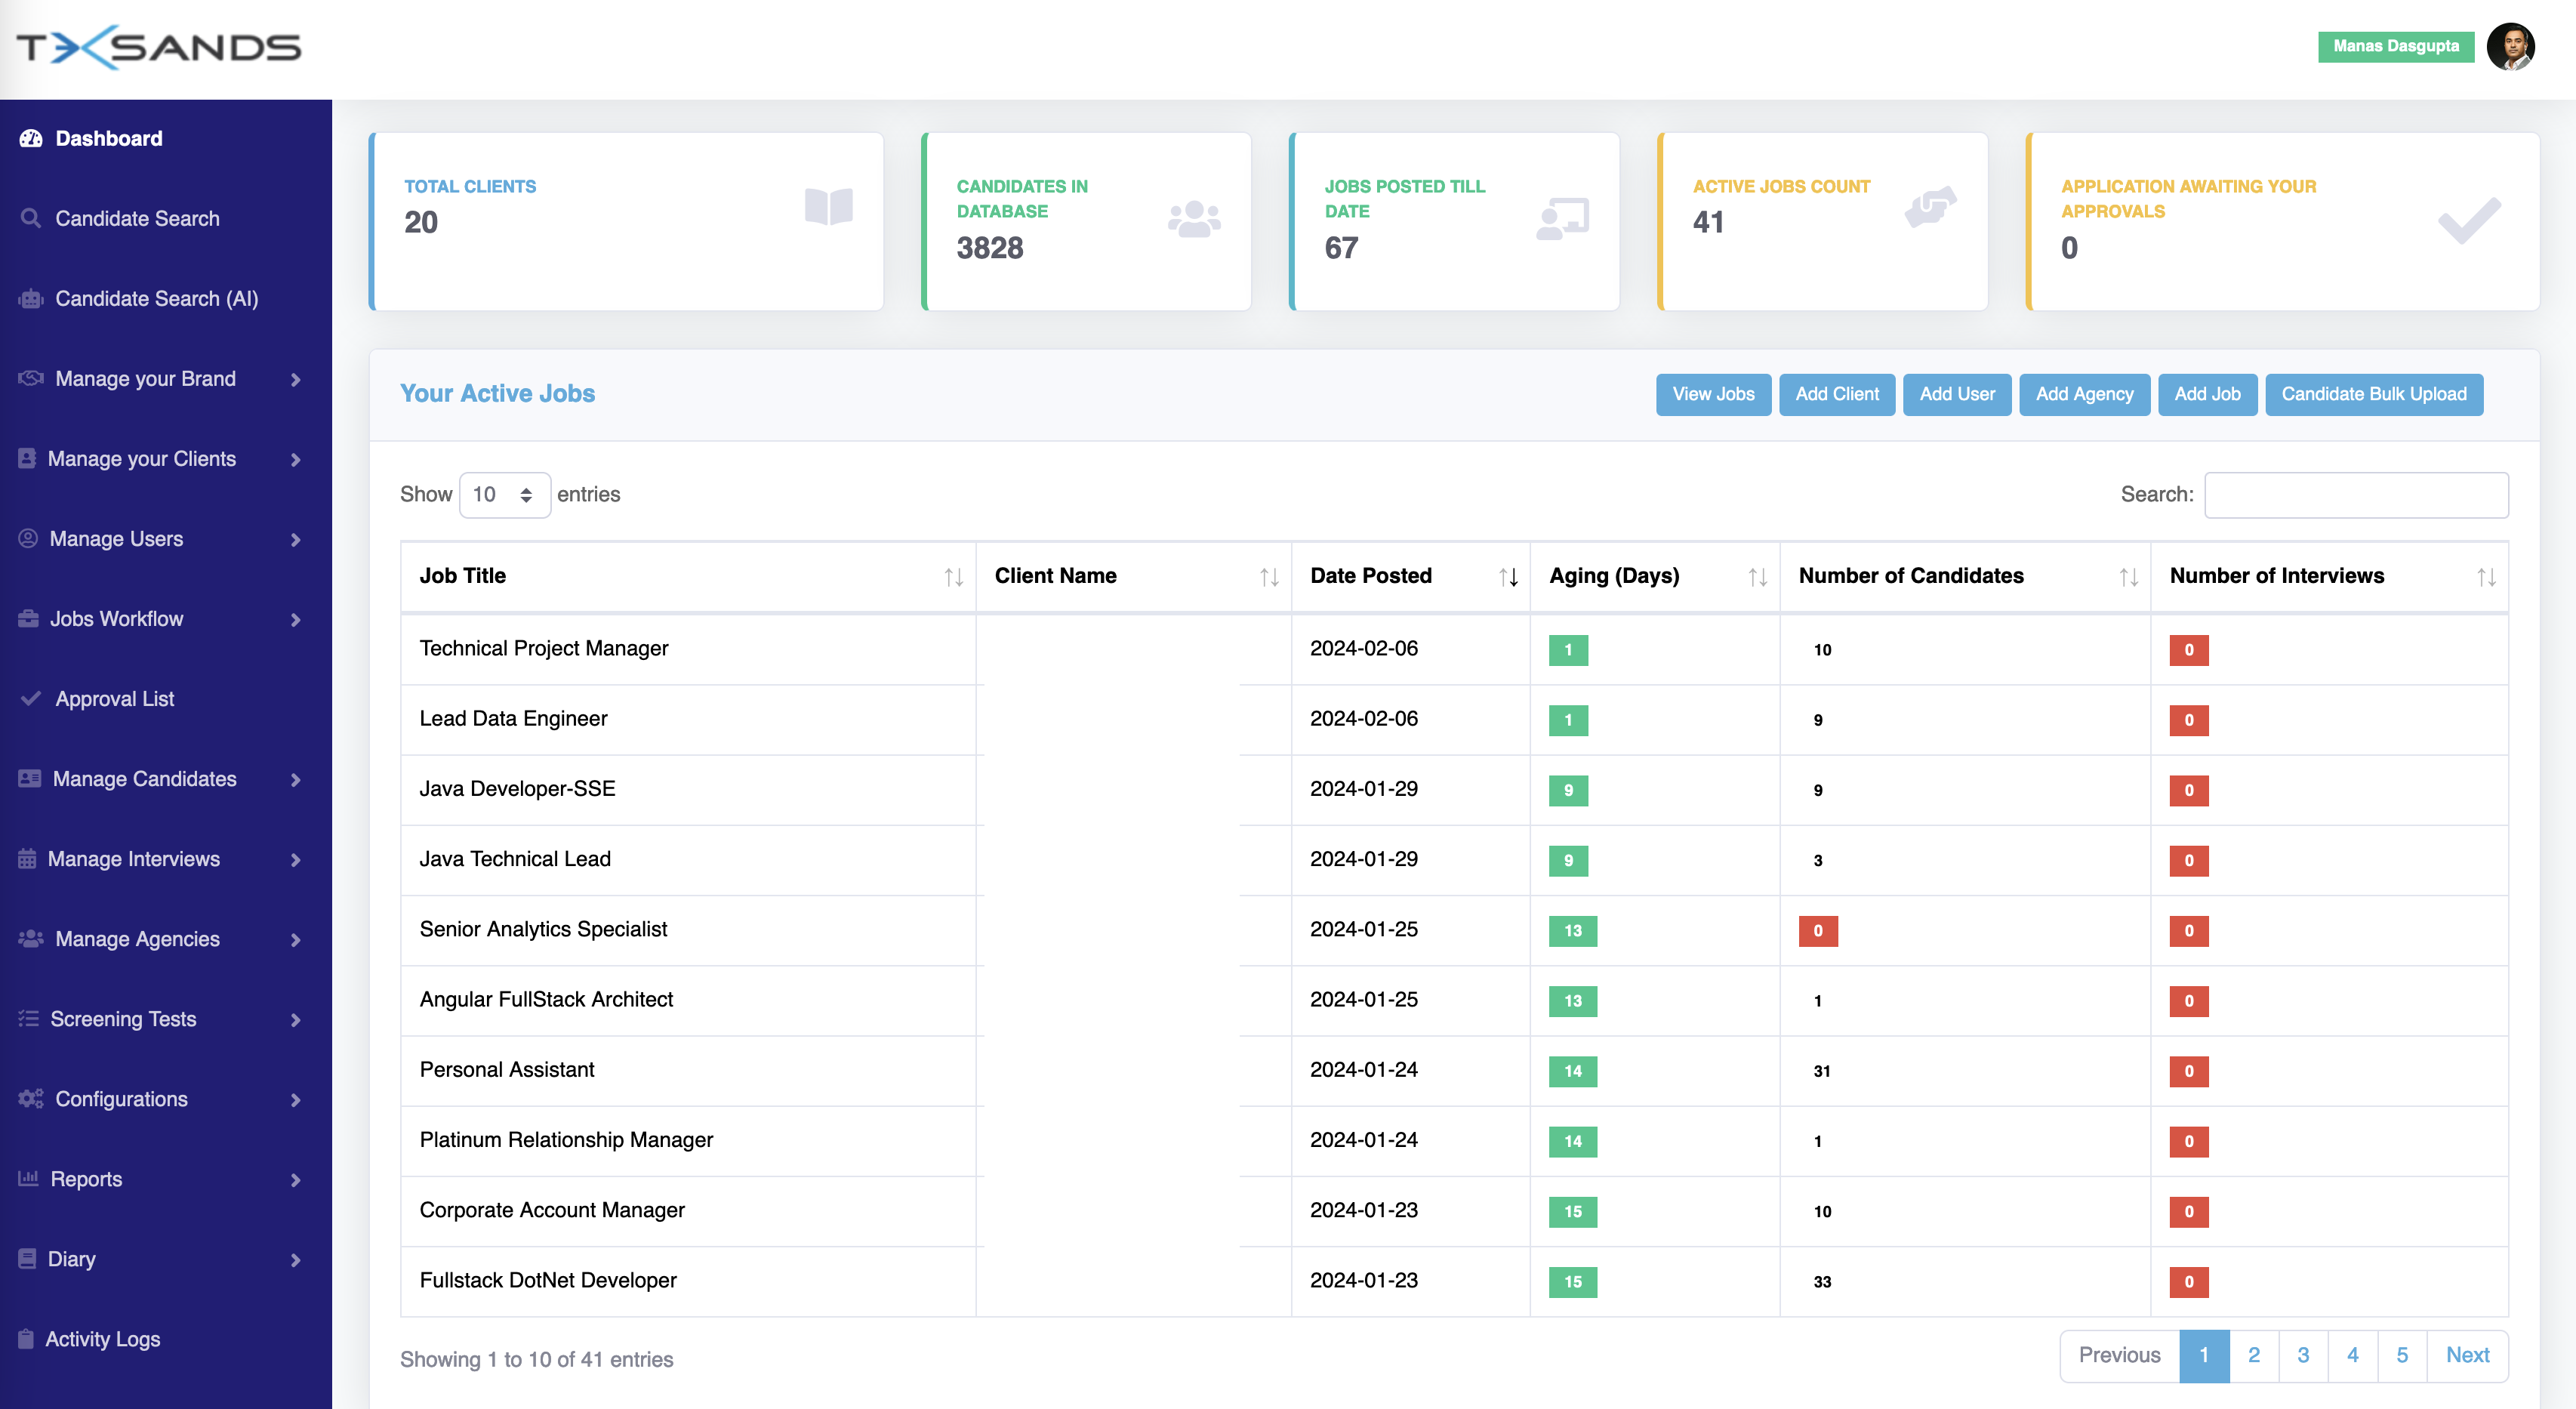Click the Activity Logs clipboard icon
Screen dimensions: 2576x1409
tap(26, 1339)
